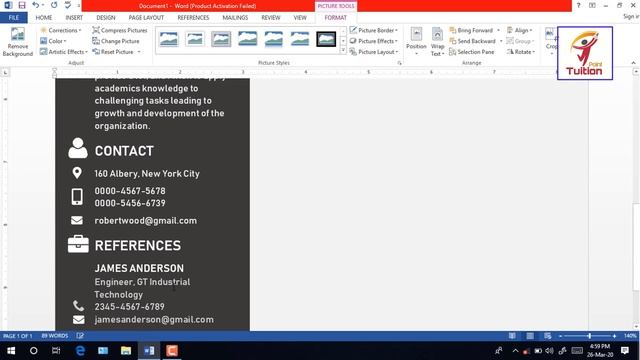Open the Corrections menu

tap(61, 30)
